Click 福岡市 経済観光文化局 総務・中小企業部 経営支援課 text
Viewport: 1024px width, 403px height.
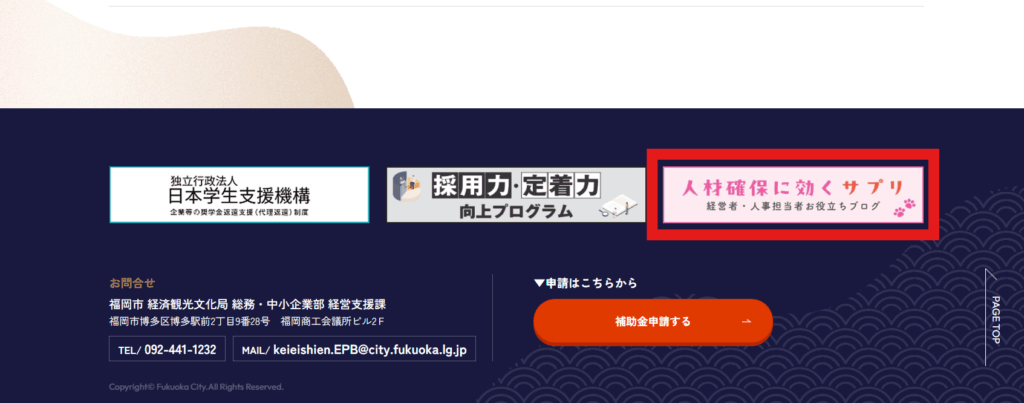pyautogui.click(x=248, y=304)
